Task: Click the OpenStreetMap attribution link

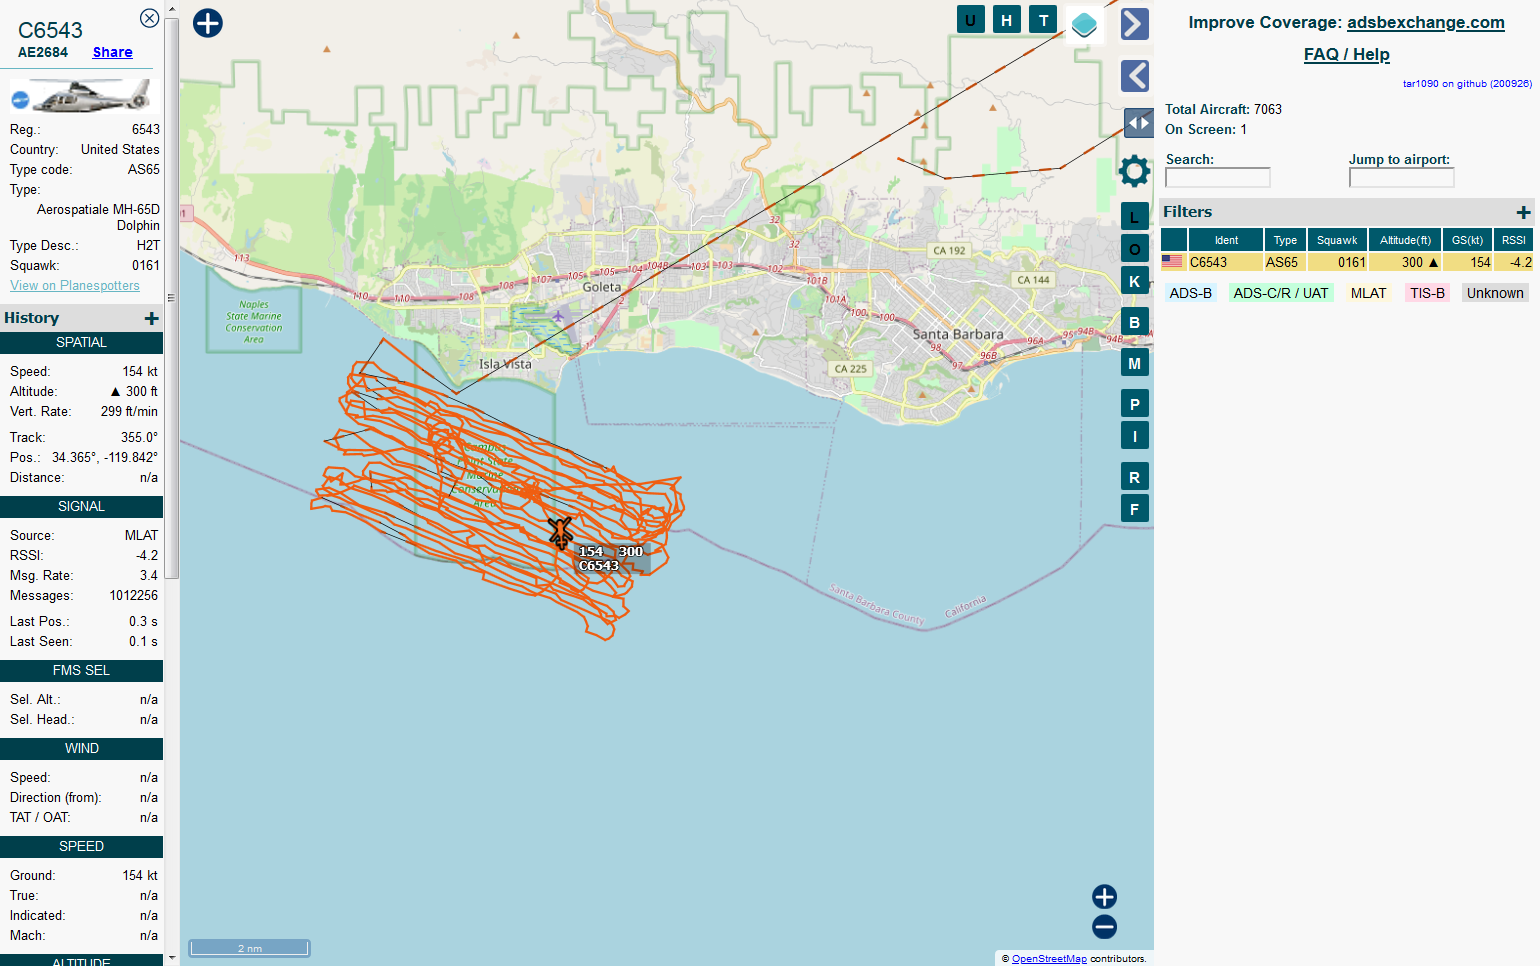Action: pyautogui.click(x=1049, y=958)
